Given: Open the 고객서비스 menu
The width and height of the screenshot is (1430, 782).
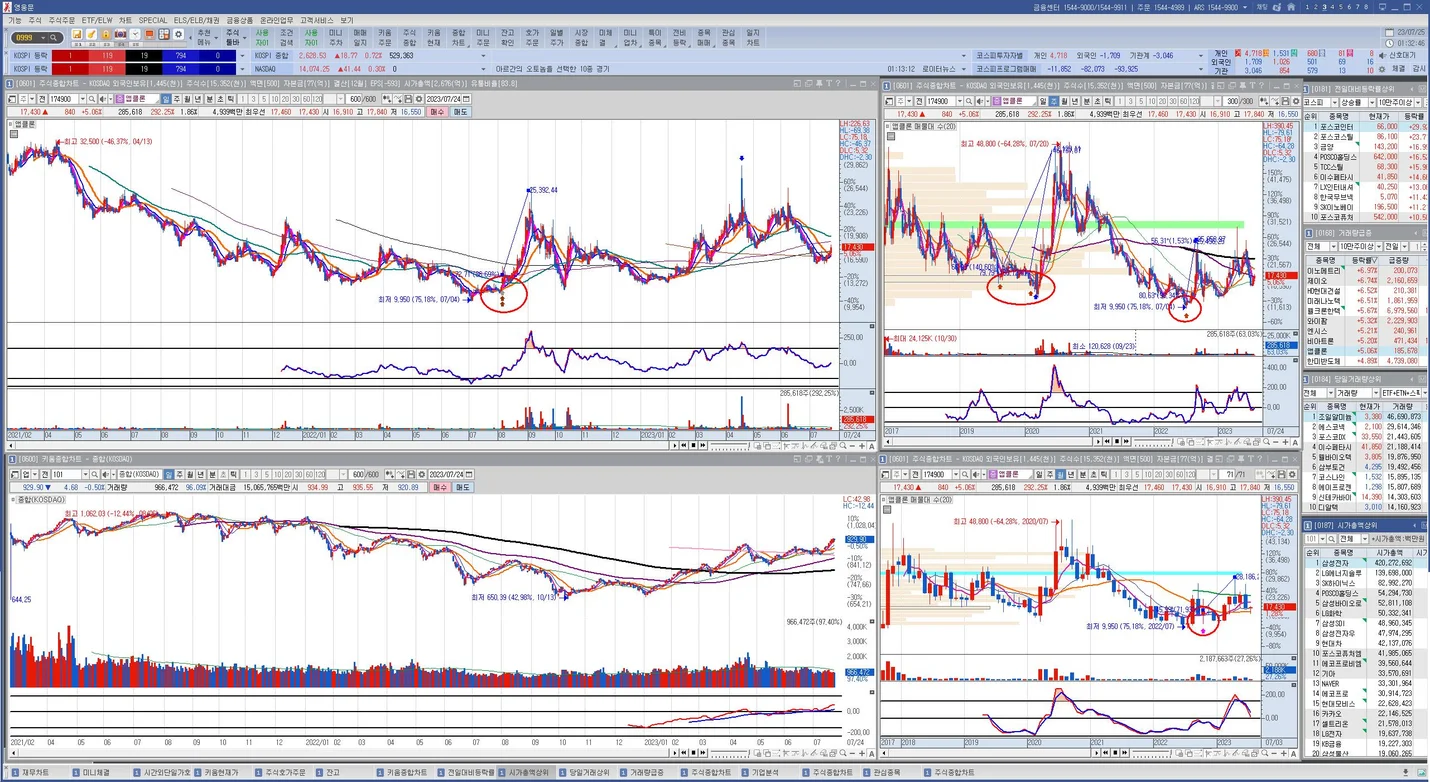Looking at the screenshot, I should 316,20.
